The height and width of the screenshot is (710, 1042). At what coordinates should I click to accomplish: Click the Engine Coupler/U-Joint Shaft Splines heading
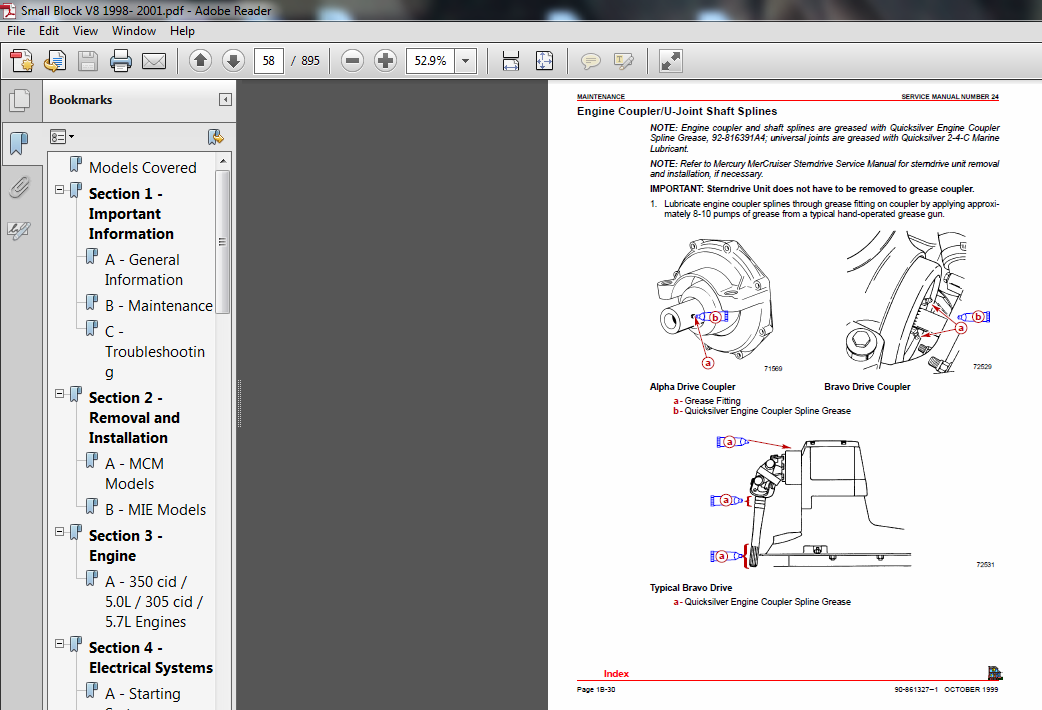[x=677, y=111]
